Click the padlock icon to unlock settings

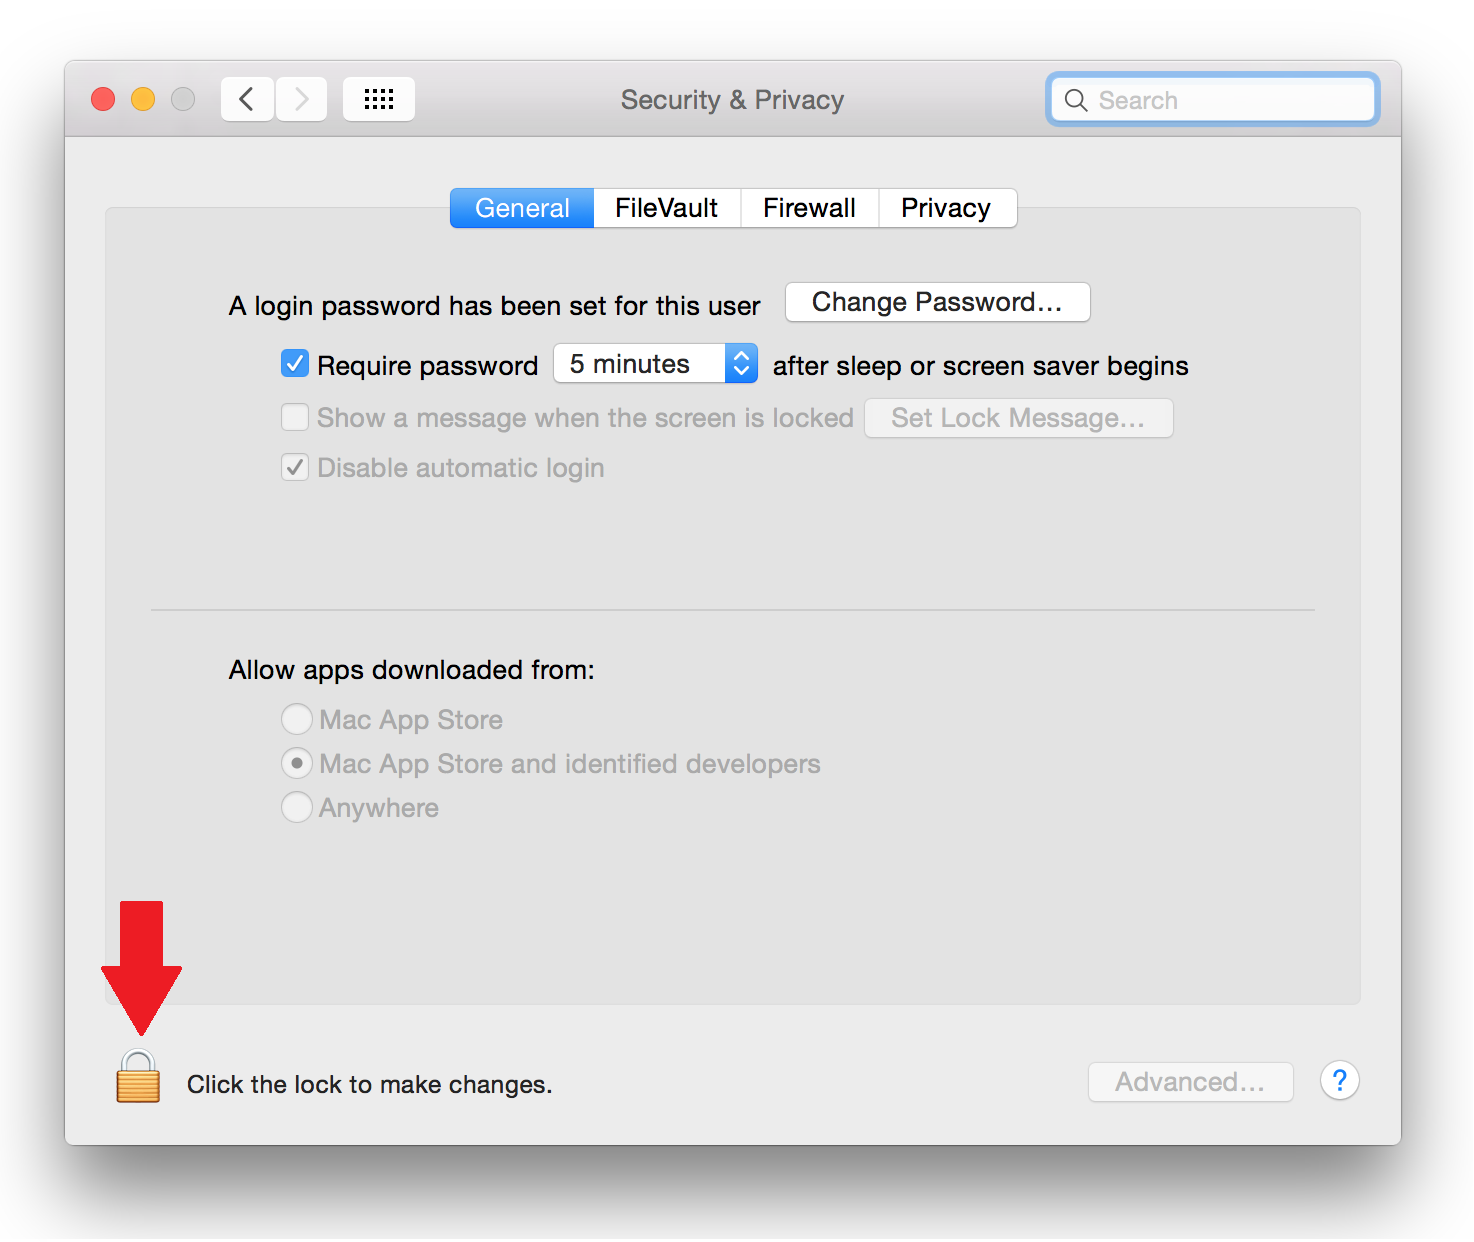point(138,1077)
